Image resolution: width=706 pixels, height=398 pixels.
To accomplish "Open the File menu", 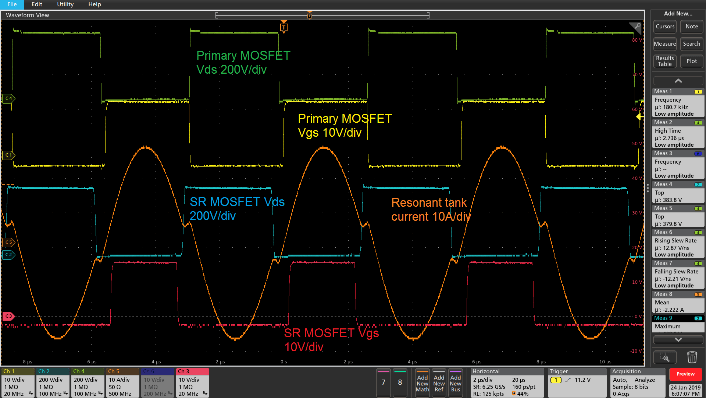I will 12,4.
